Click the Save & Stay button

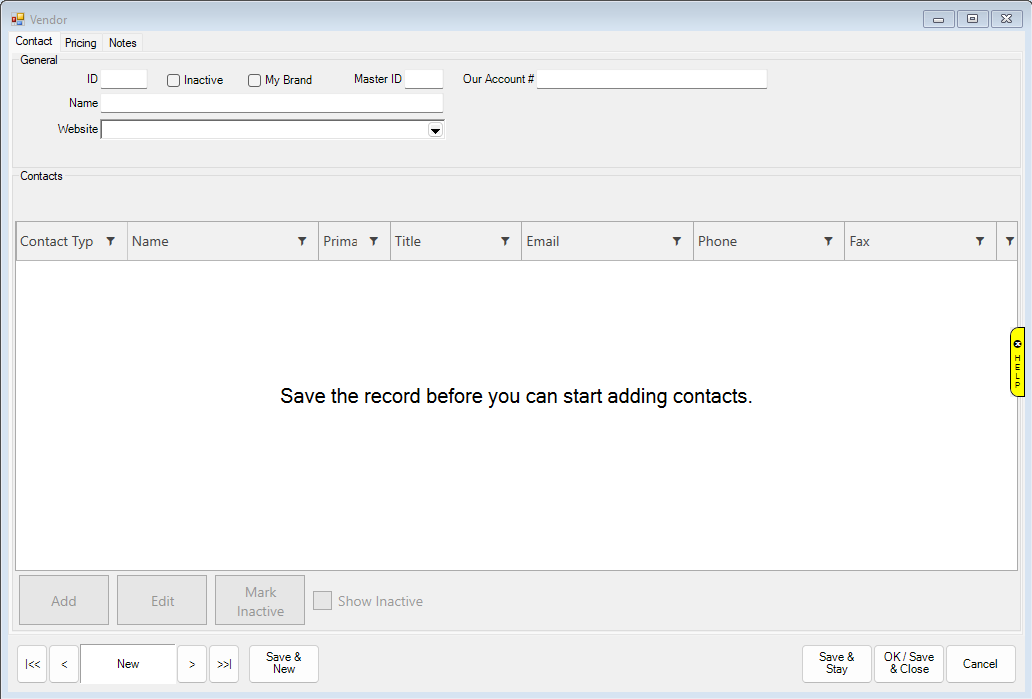836,663
